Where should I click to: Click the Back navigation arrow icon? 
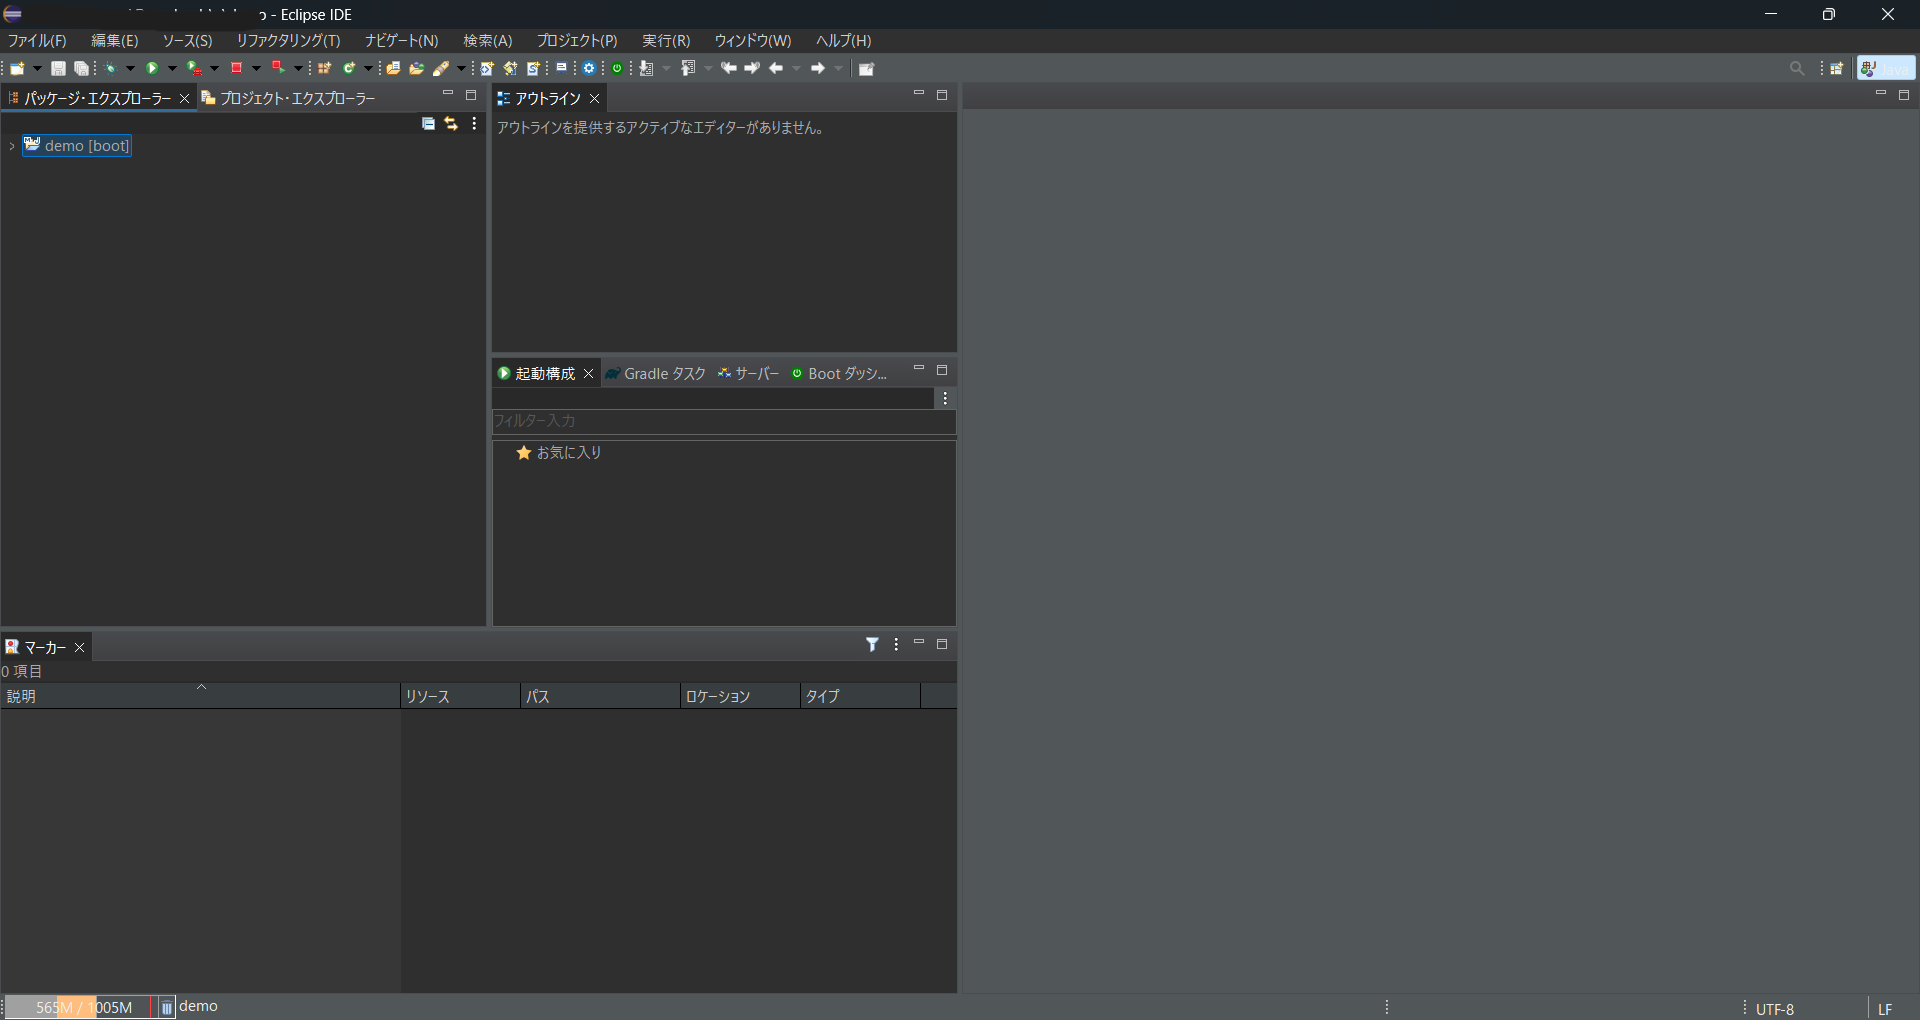[x=776, y=69]
